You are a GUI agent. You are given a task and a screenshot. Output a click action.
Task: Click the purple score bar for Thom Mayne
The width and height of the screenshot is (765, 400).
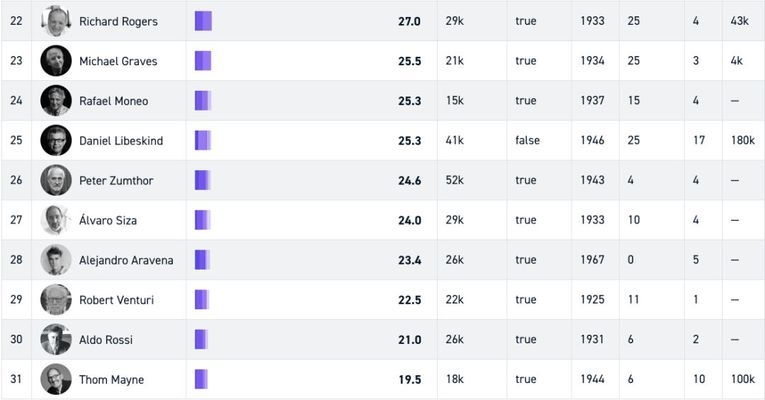point(201,380)
